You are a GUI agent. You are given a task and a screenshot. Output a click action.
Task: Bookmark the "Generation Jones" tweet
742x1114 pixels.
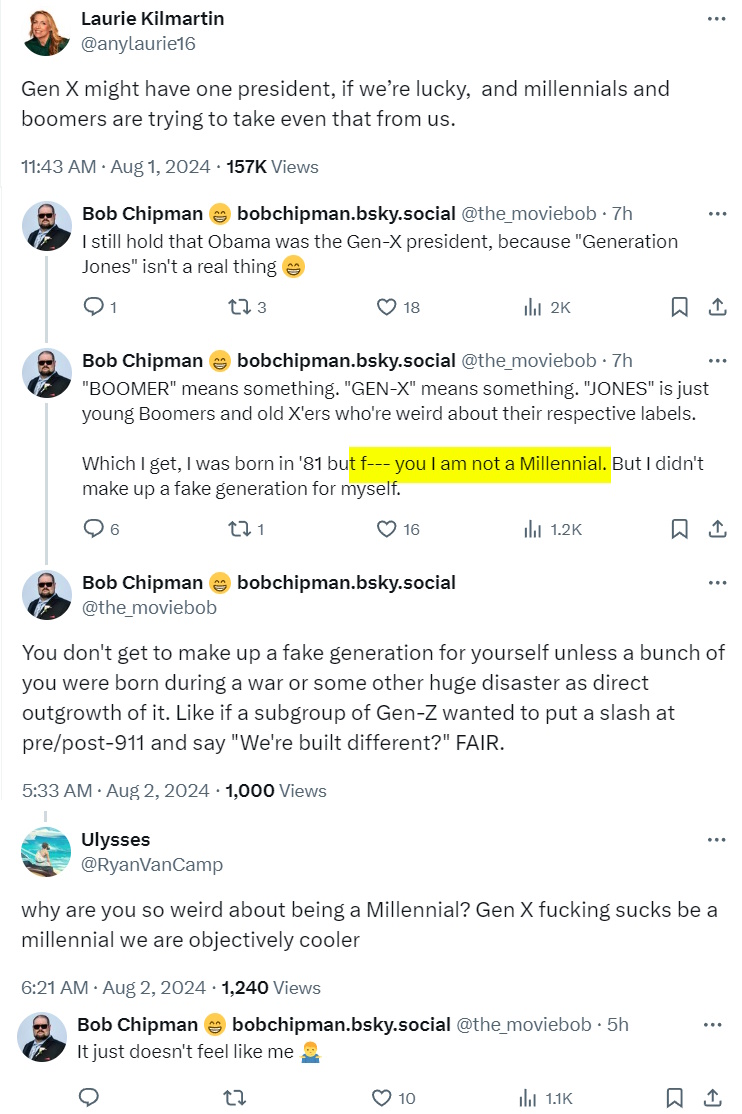(x=679, y=308)
